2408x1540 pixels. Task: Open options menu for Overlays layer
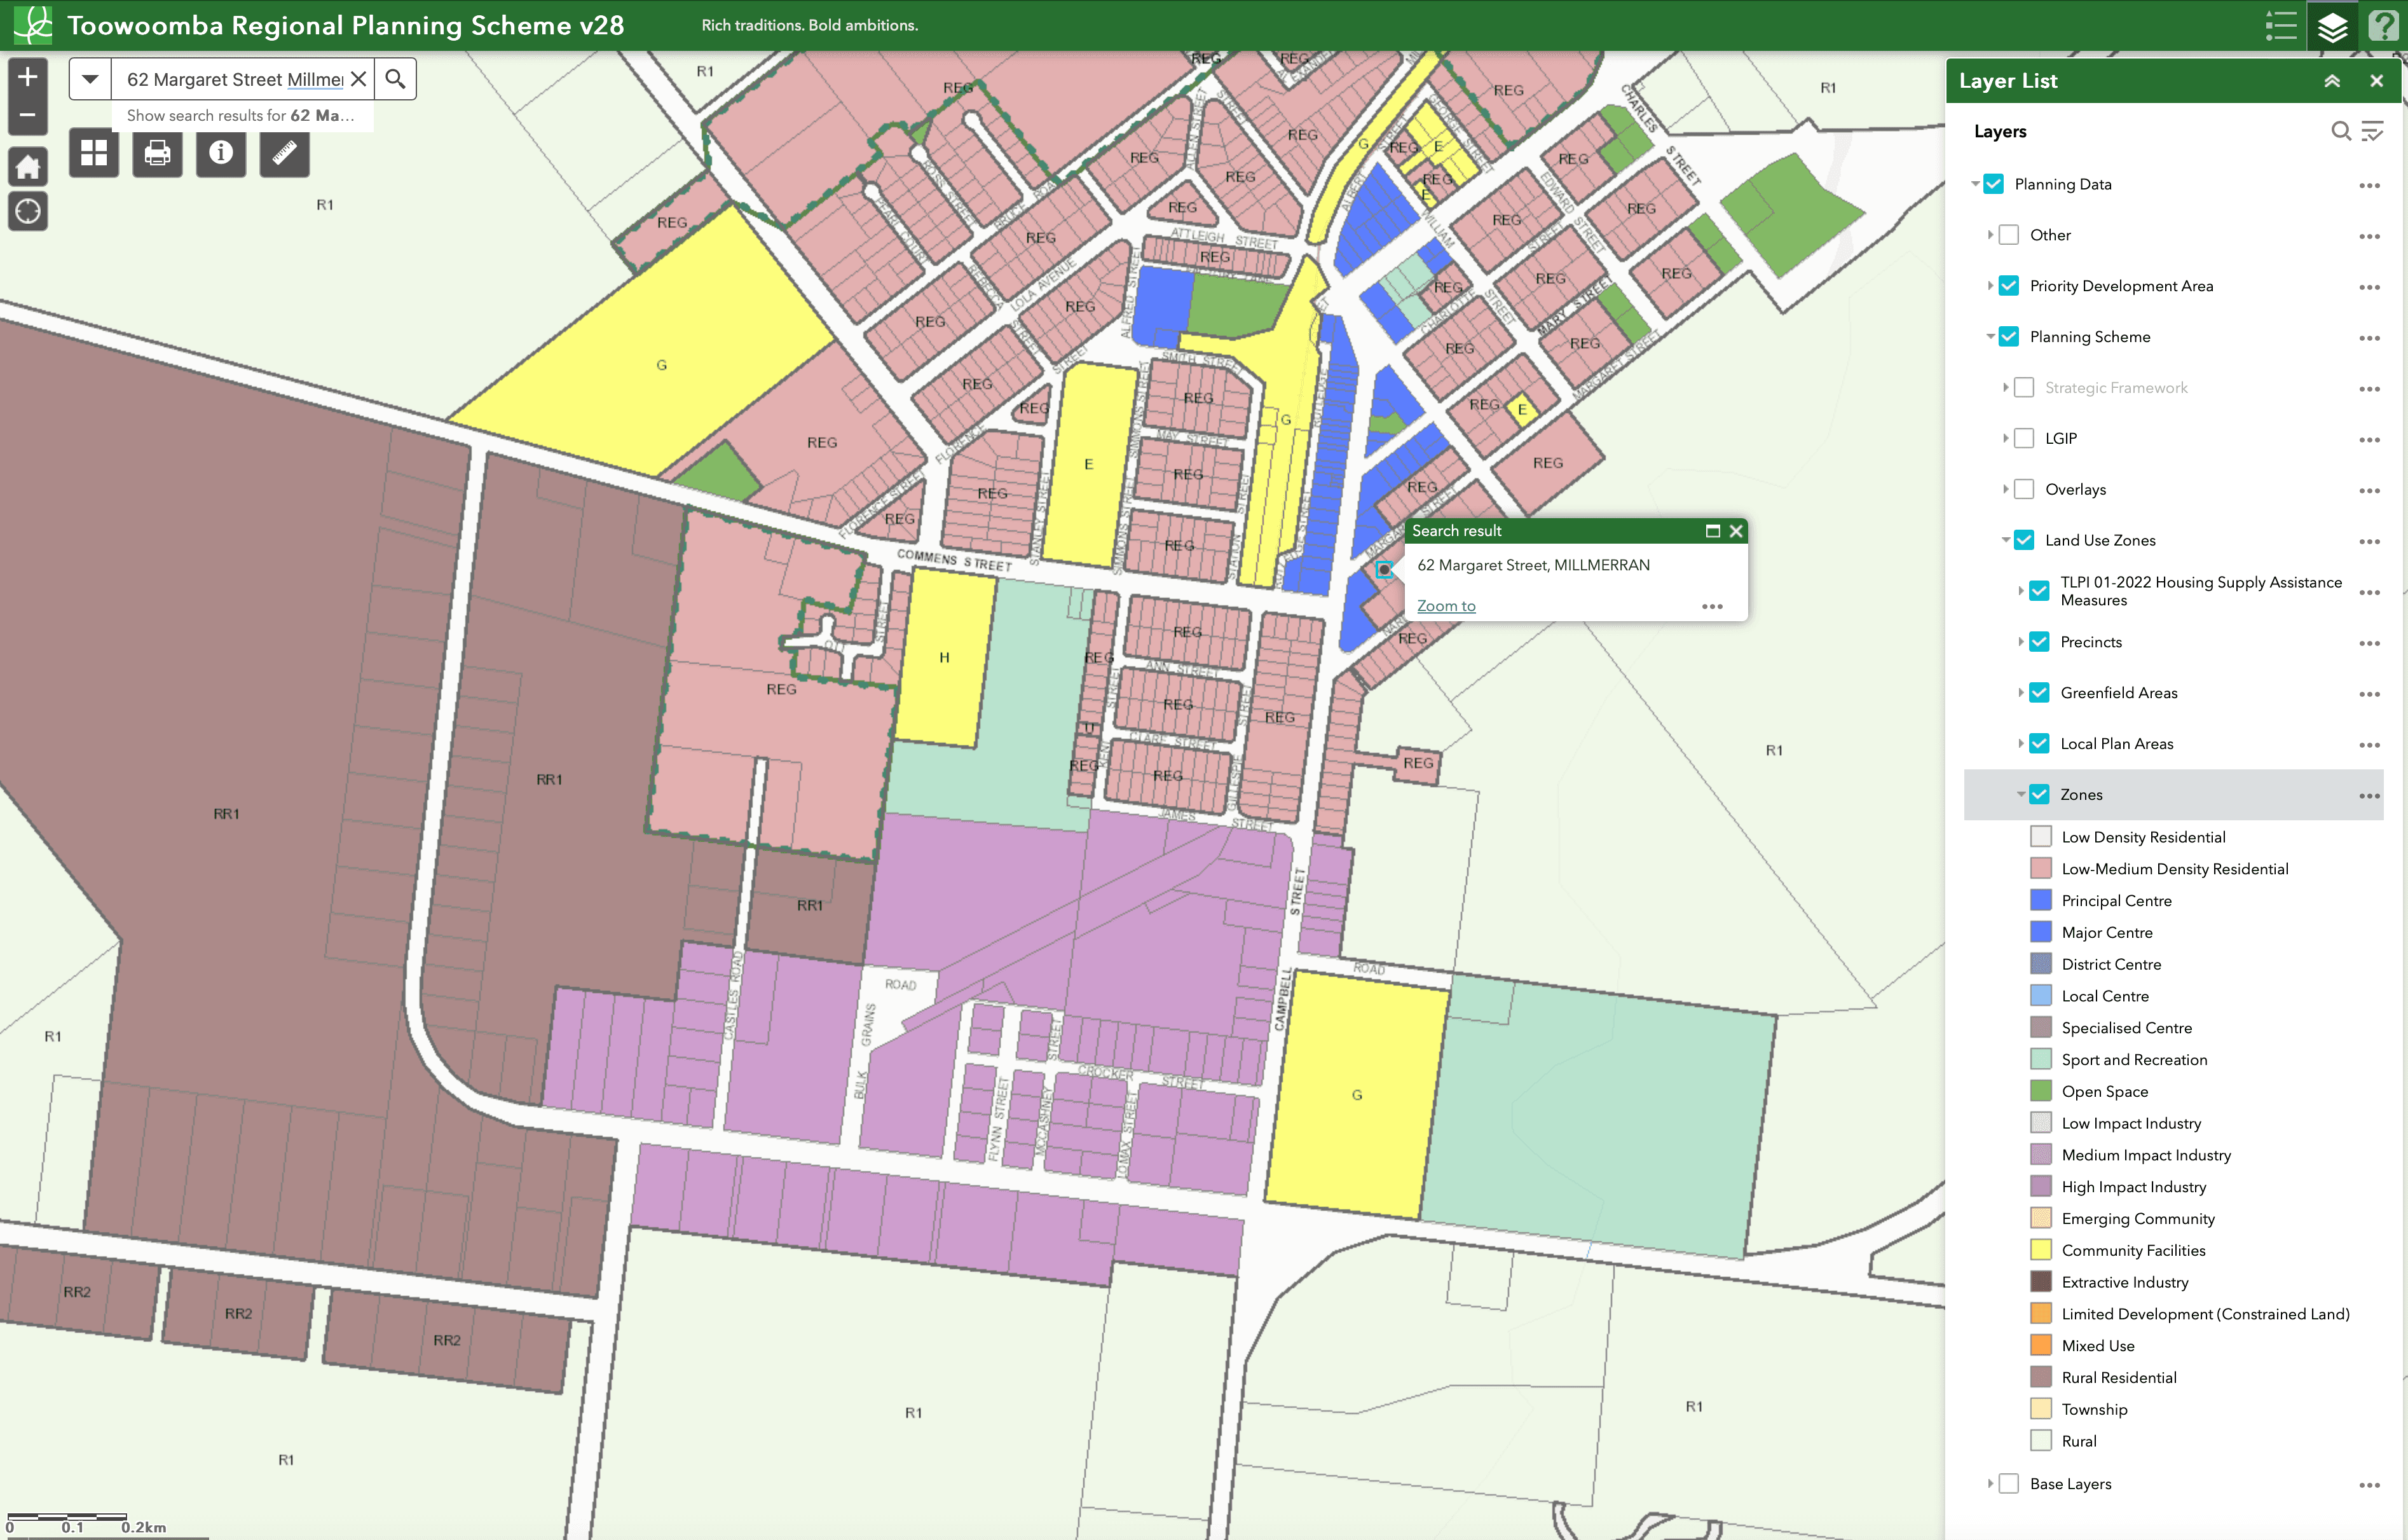point(2369,490)
